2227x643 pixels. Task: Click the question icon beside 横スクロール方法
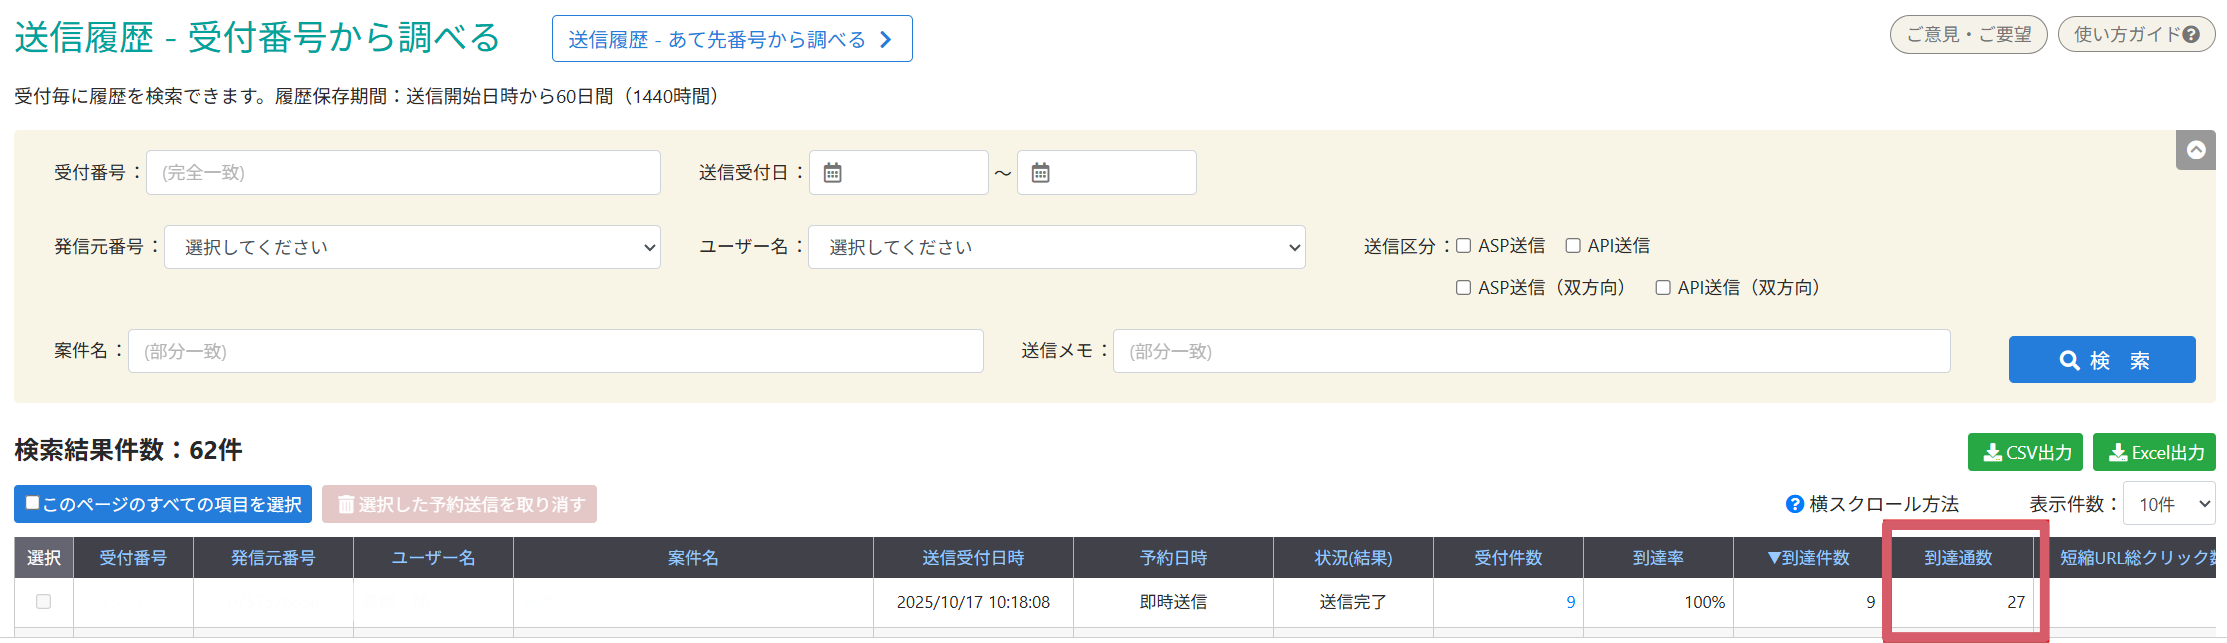1795,504
